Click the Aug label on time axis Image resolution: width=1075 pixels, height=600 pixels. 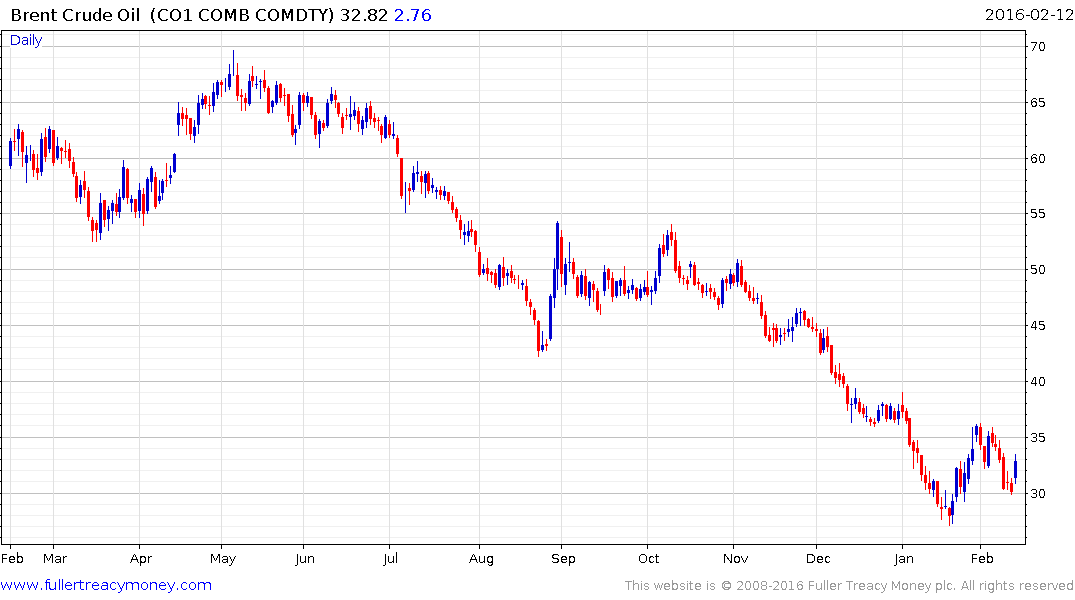(x=481, y=559)
